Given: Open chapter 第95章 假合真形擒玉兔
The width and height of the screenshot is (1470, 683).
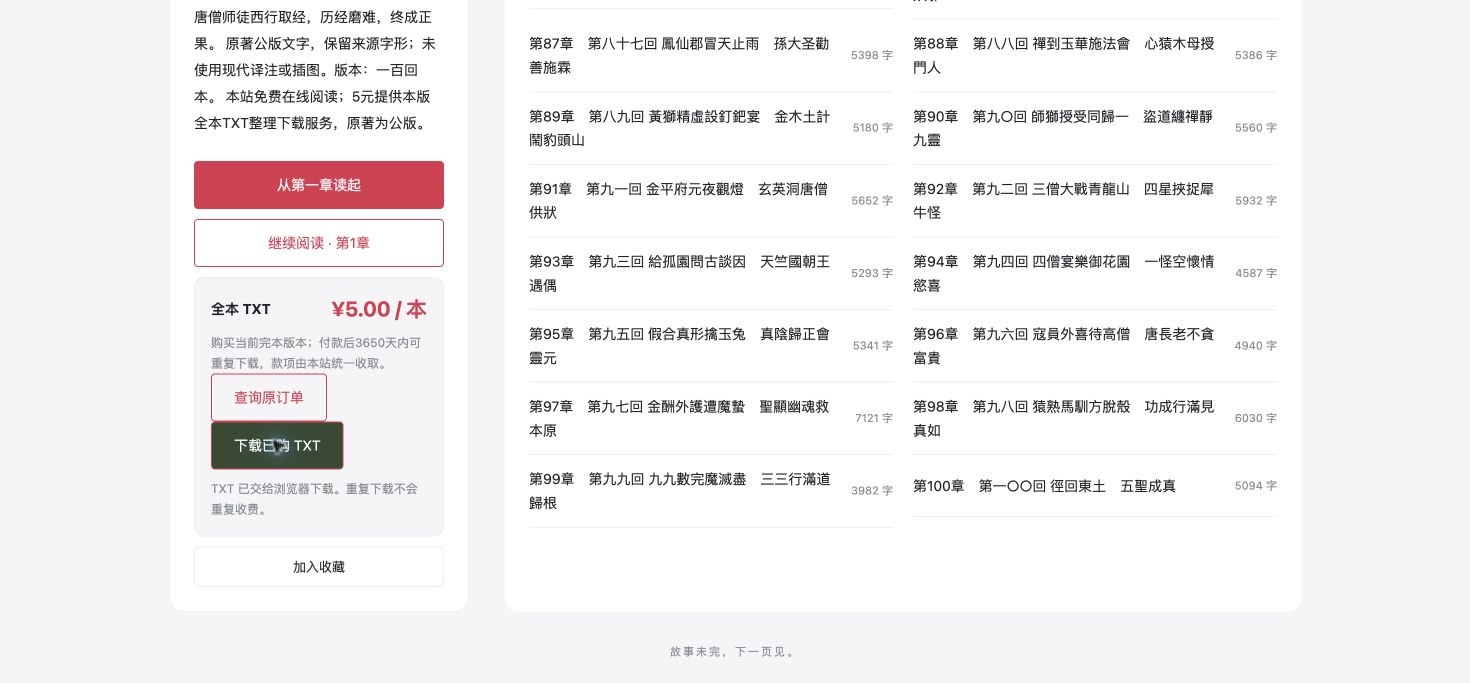Looking at the screenshot, I should tap(711, 346).
